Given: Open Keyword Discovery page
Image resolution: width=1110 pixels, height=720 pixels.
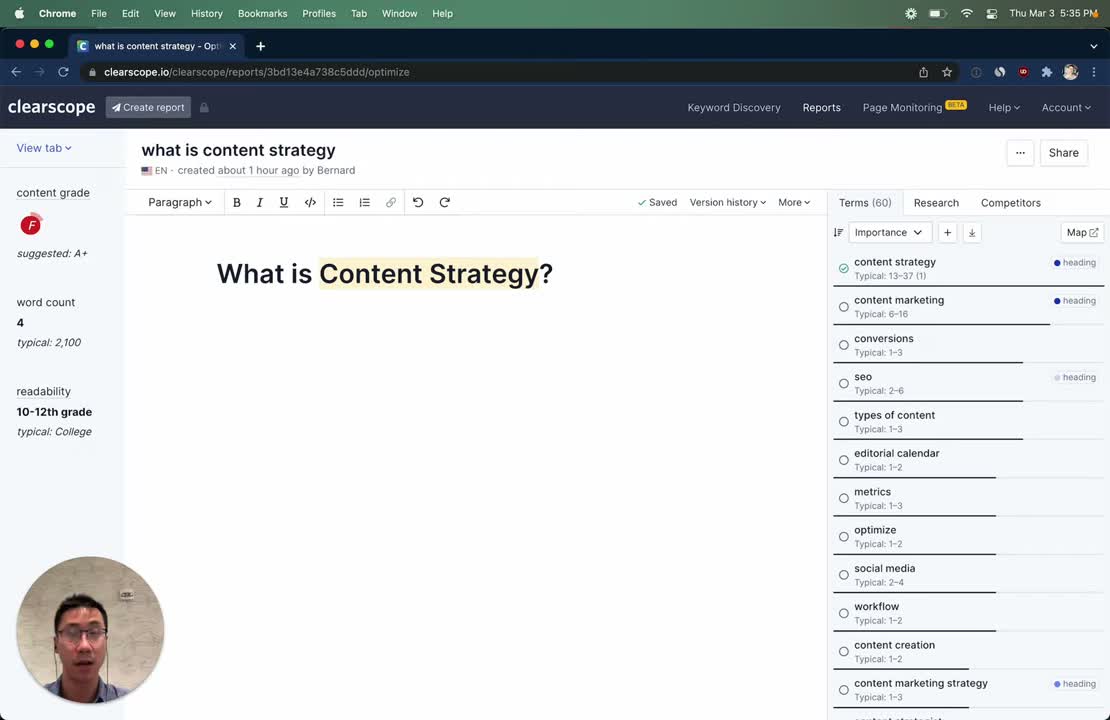Looking at the screenshot, I should point(733,108).
